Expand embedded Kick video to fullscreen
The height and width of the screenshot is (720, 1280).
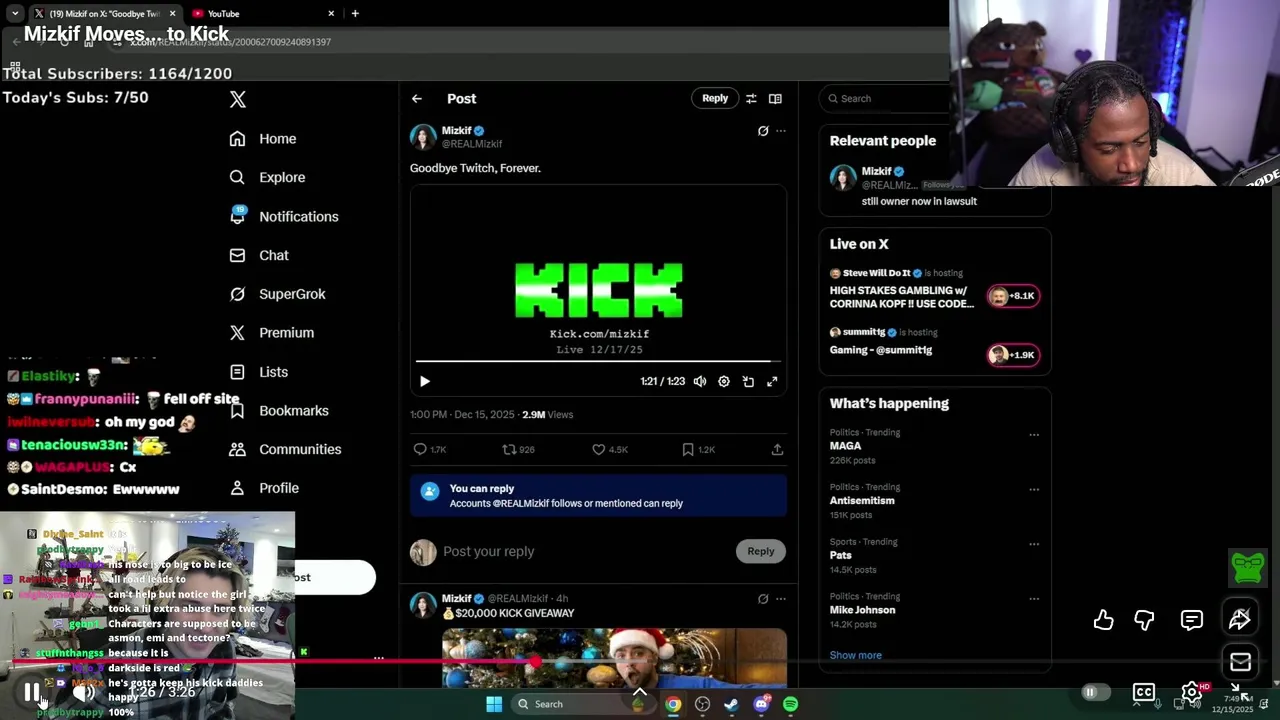click(772, 381)
